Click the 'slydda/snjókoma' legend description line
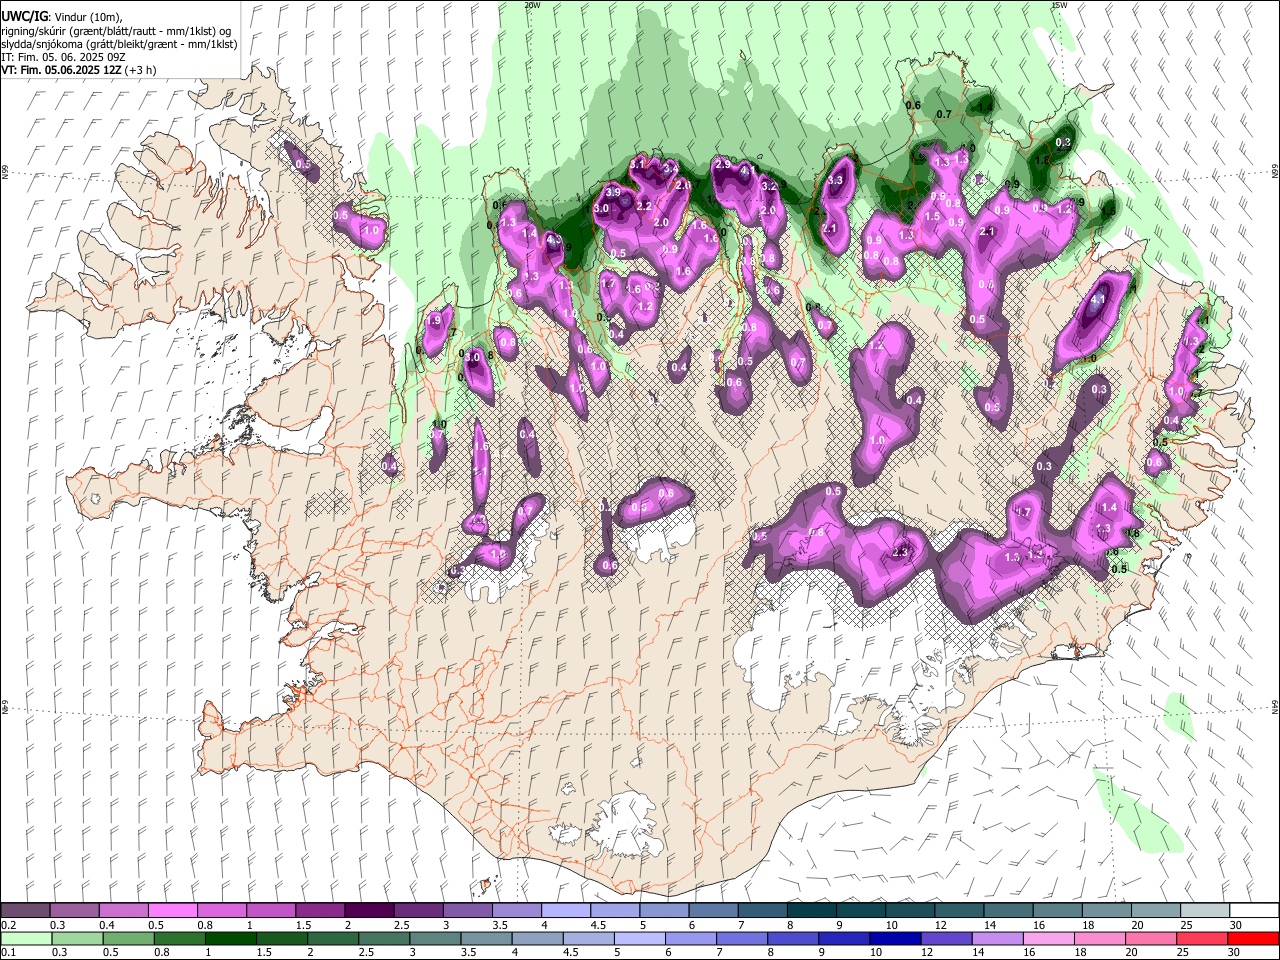The image size is (1280, 960). (x=119, y=44)
